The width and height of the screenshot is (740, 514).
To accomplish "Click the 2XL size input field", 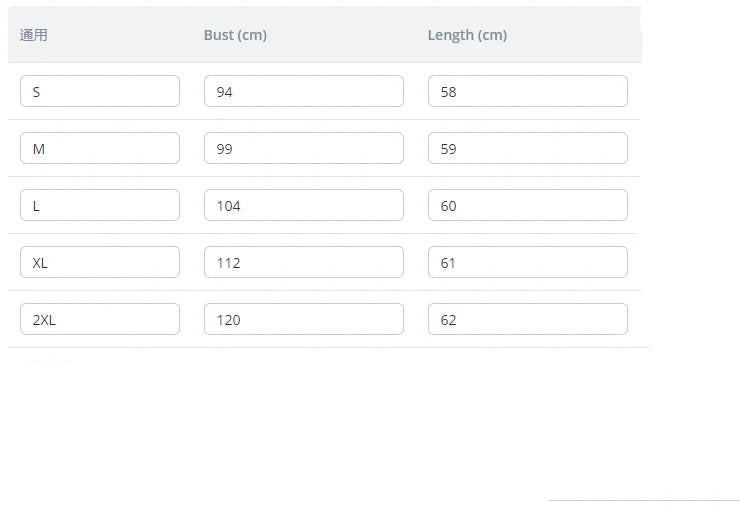I will (100, 319).
